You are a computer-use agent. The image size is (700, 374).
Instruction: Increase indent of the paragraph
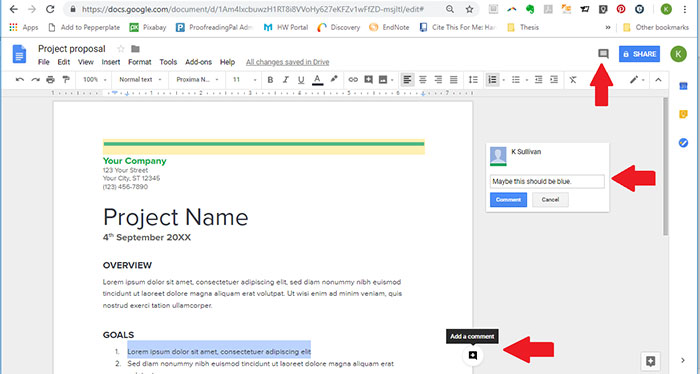(554, 80)
